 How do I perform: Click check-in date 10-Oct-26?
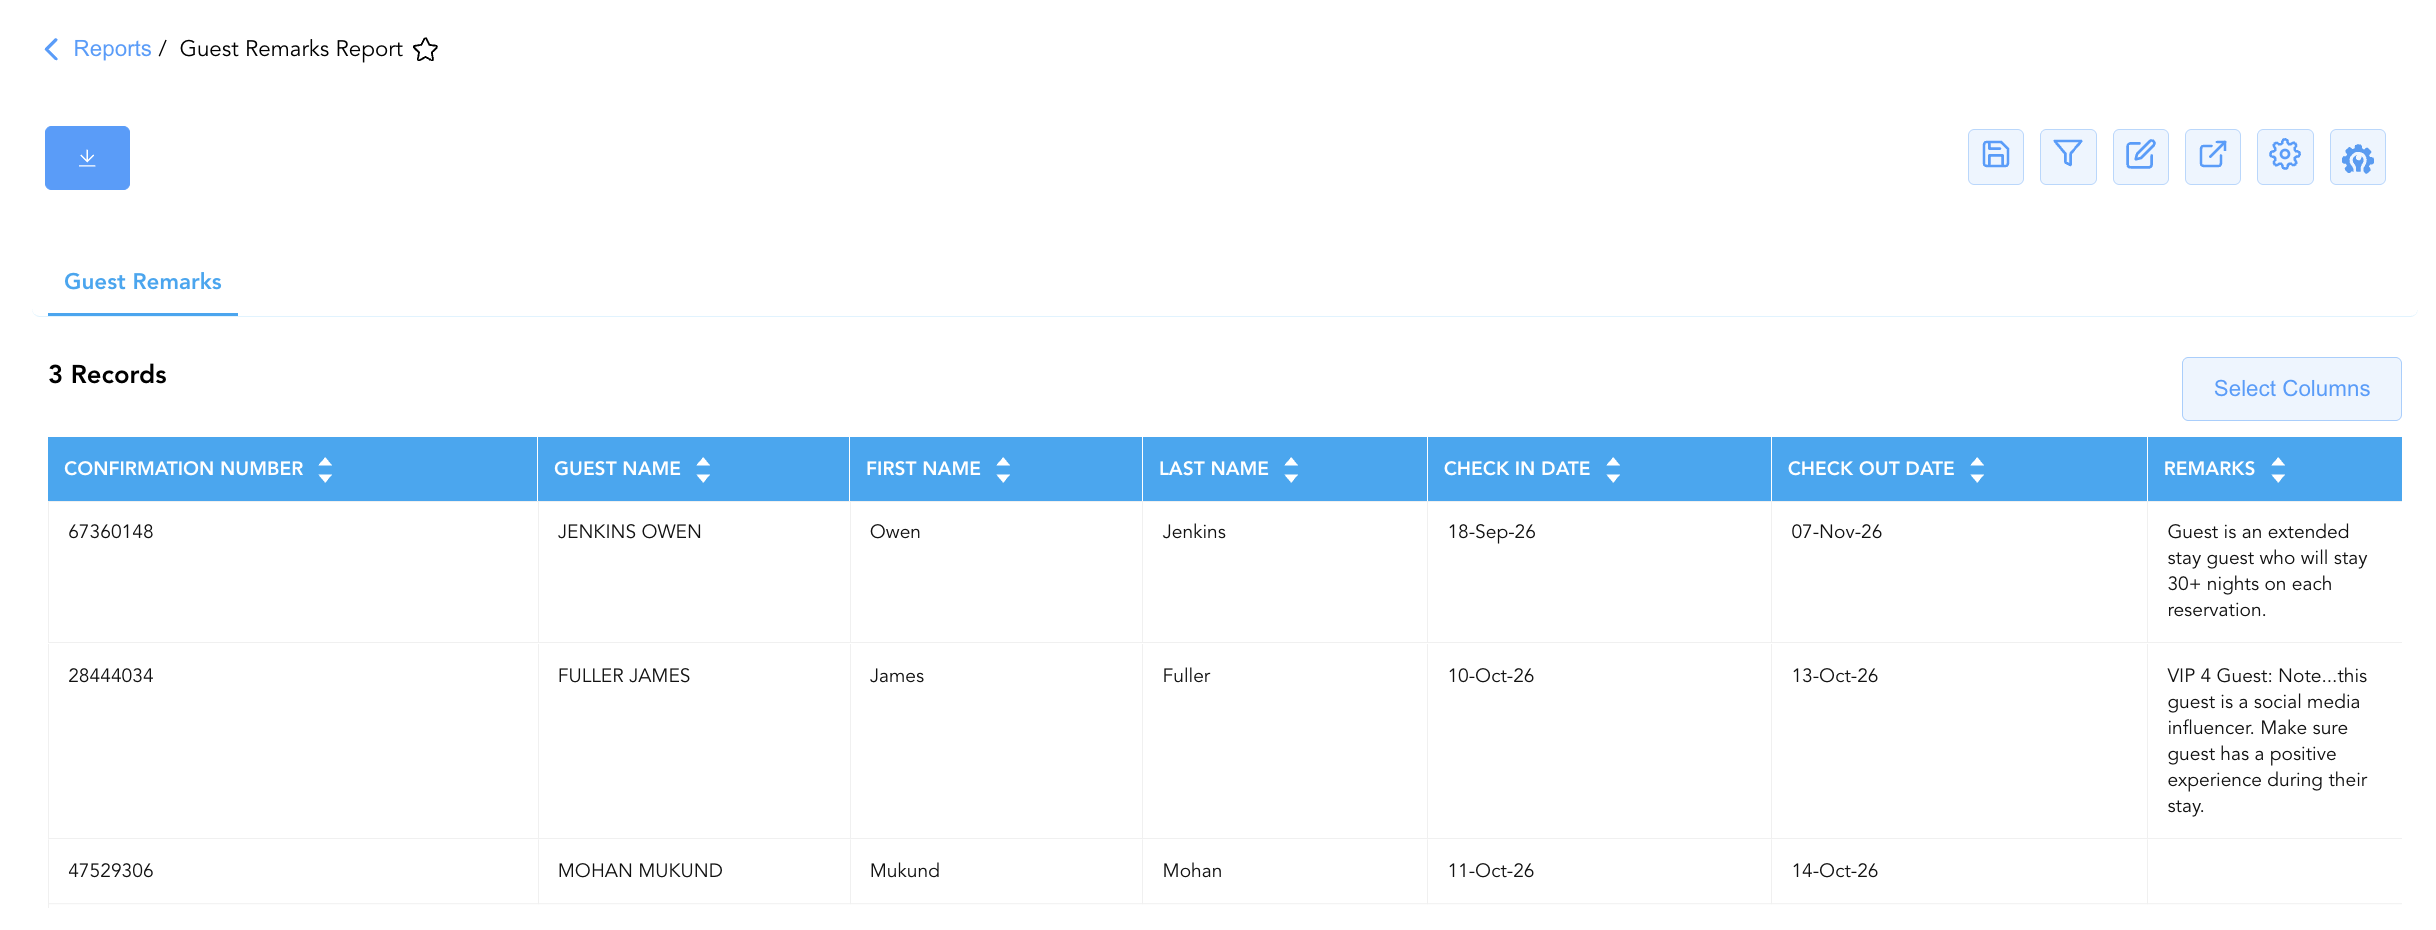(x=1491, y=676)
